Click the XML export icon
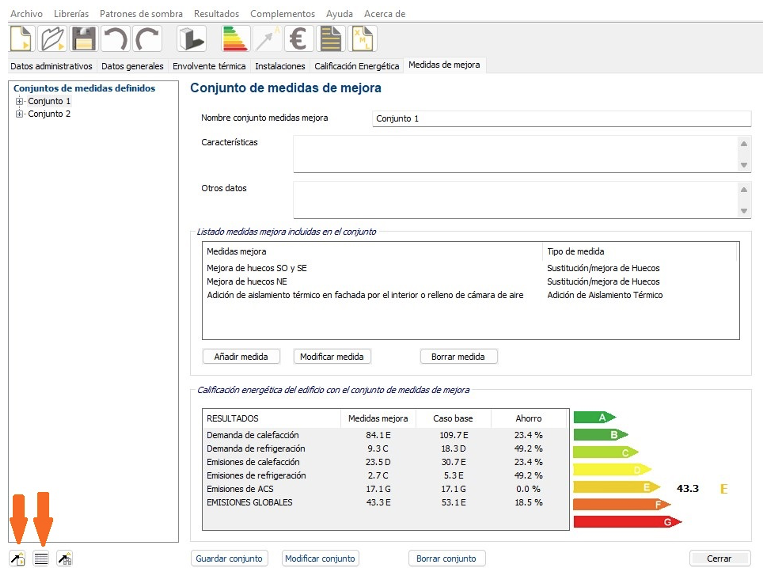This screenshot has height=585, width=771. point(362,39)
